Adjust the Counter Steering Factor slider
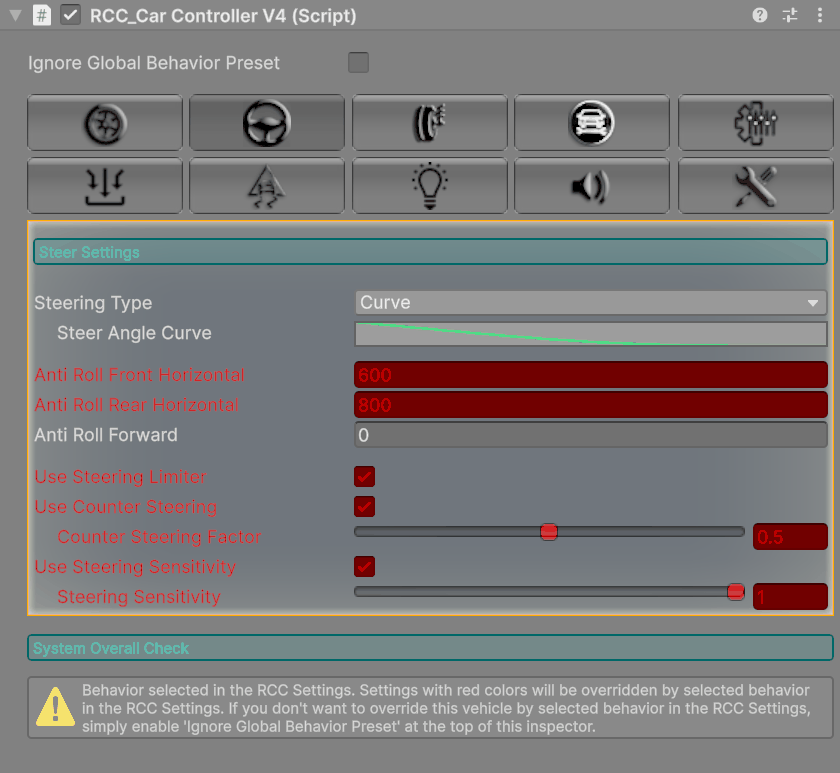Viewport: 840px width, 773px height. 549,532
